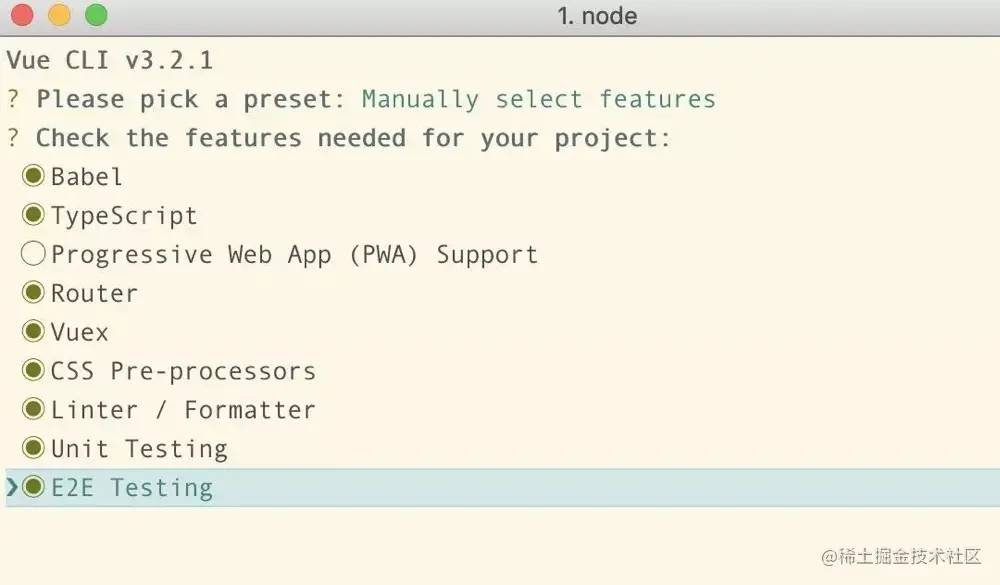Click the '1. node' window title
The image size is (1000, 585).
(596, 16)
